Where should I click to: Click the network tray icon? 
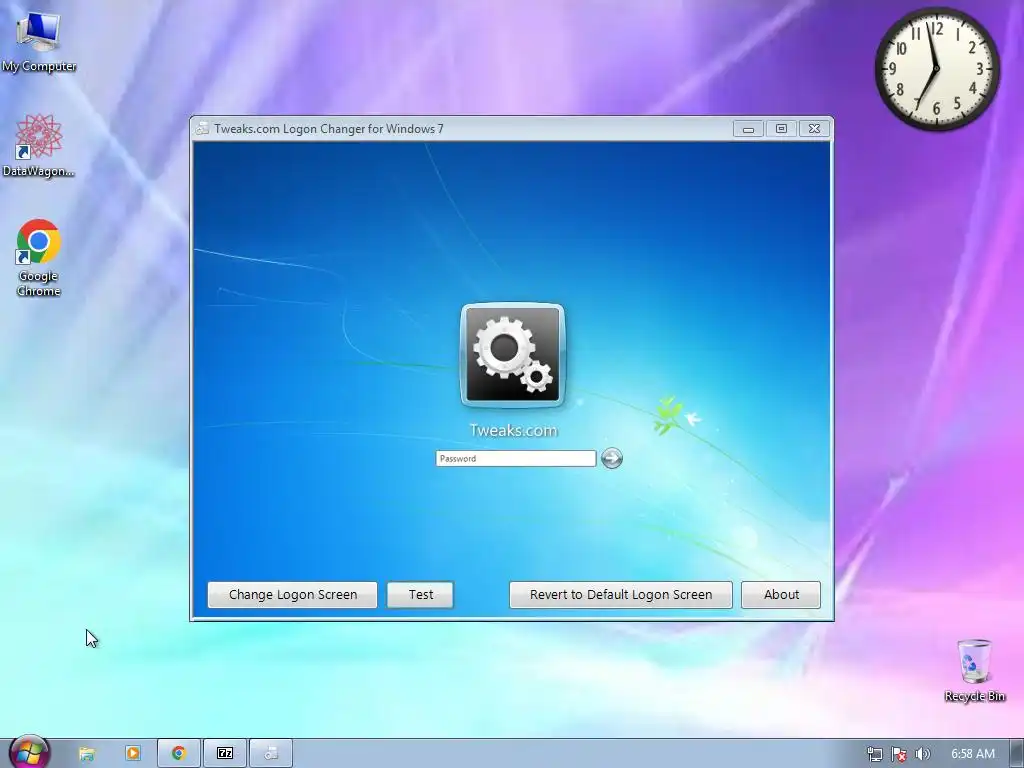tap(874, 754)
